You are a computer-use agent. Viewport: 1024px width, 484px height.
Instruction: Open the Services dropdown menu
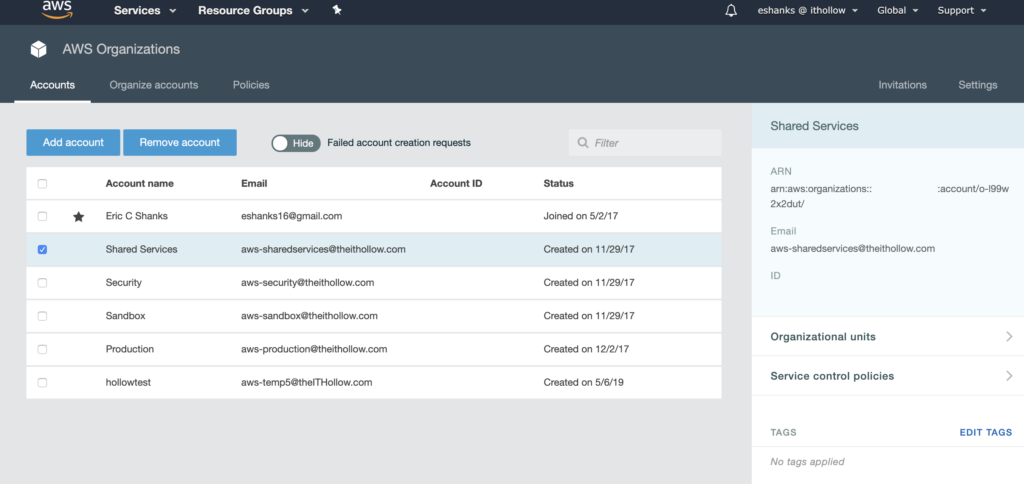[145, 11]
